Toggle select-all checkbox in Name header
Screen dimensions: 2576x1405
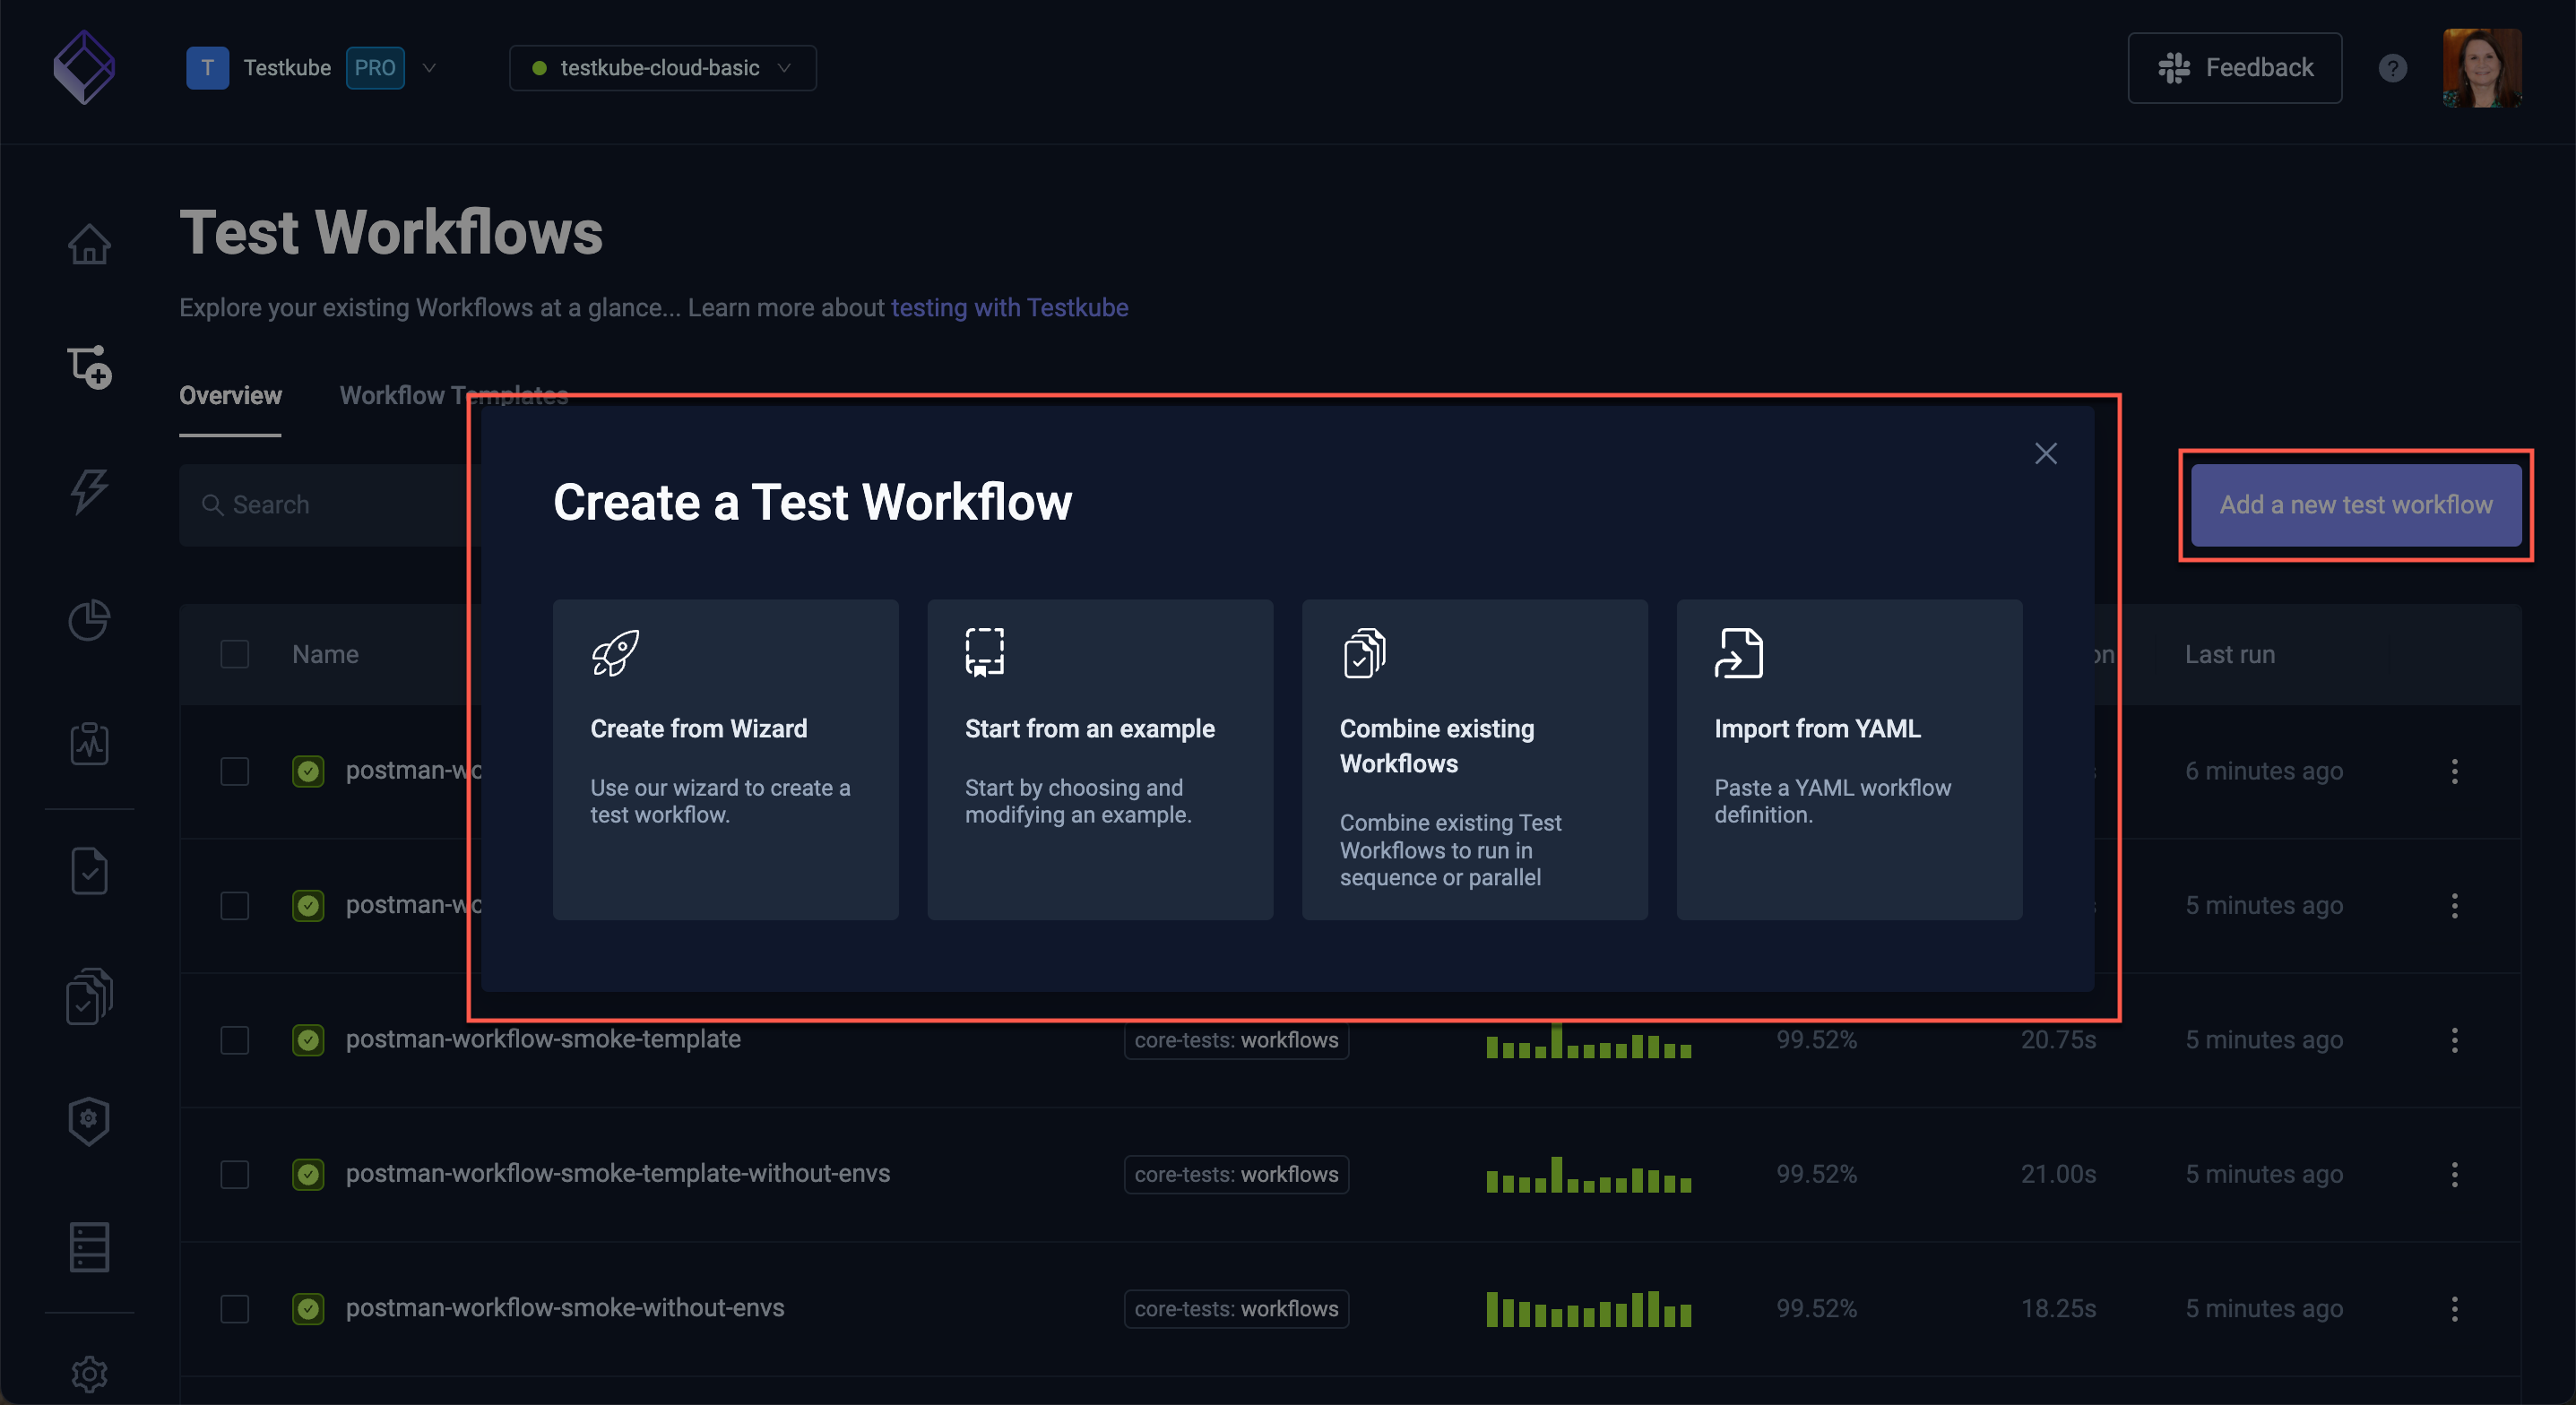tap(234, 654)
